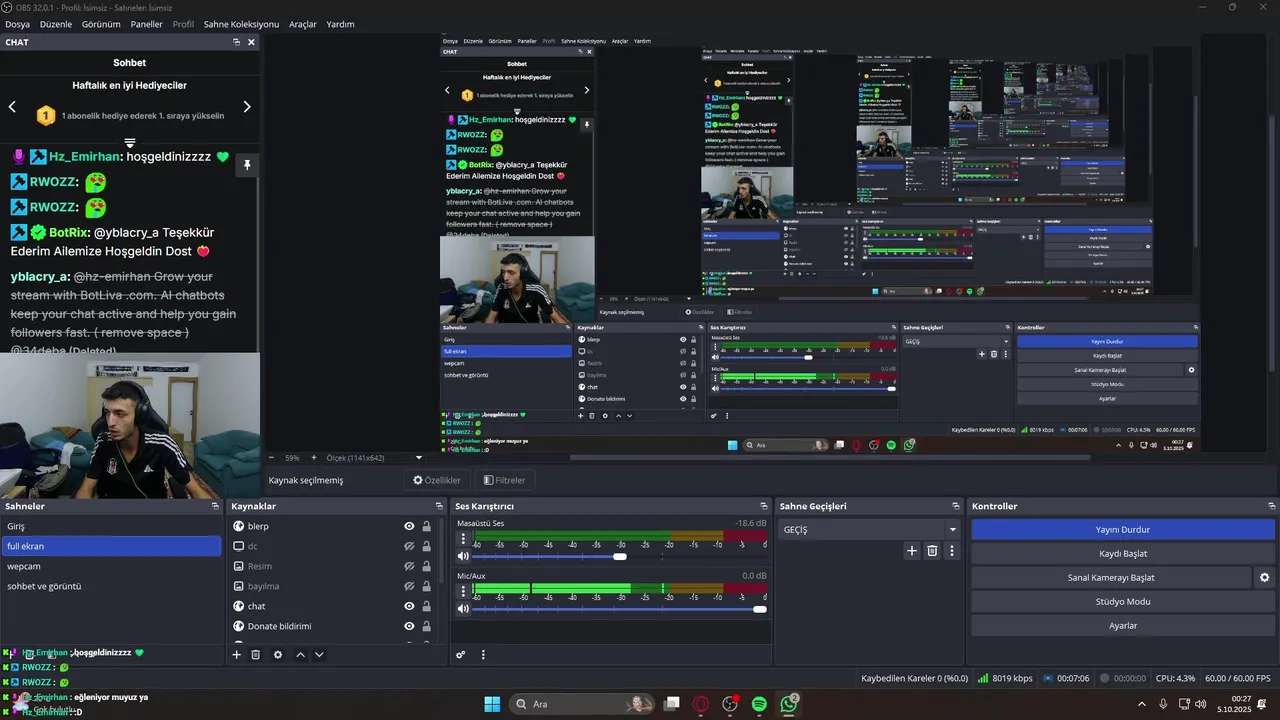Screen dimensions: 1280x720
Task: Click the pin icon on the pinned chat message
Action: [246, 165]
